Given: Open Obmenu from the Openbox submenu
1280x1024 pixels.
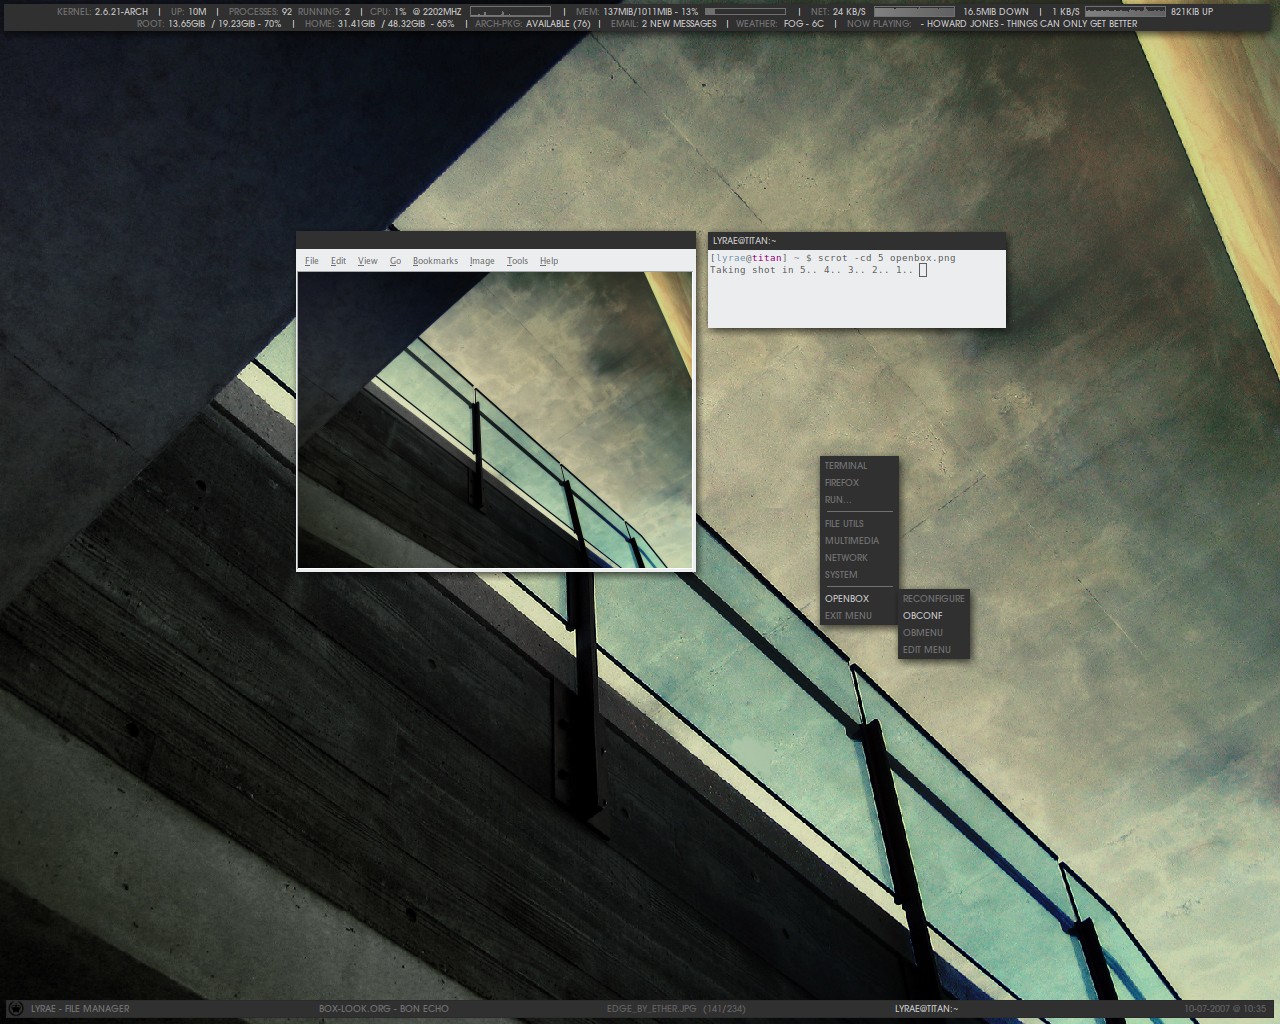Looking at the screenshot, I should tap(933, 633).
